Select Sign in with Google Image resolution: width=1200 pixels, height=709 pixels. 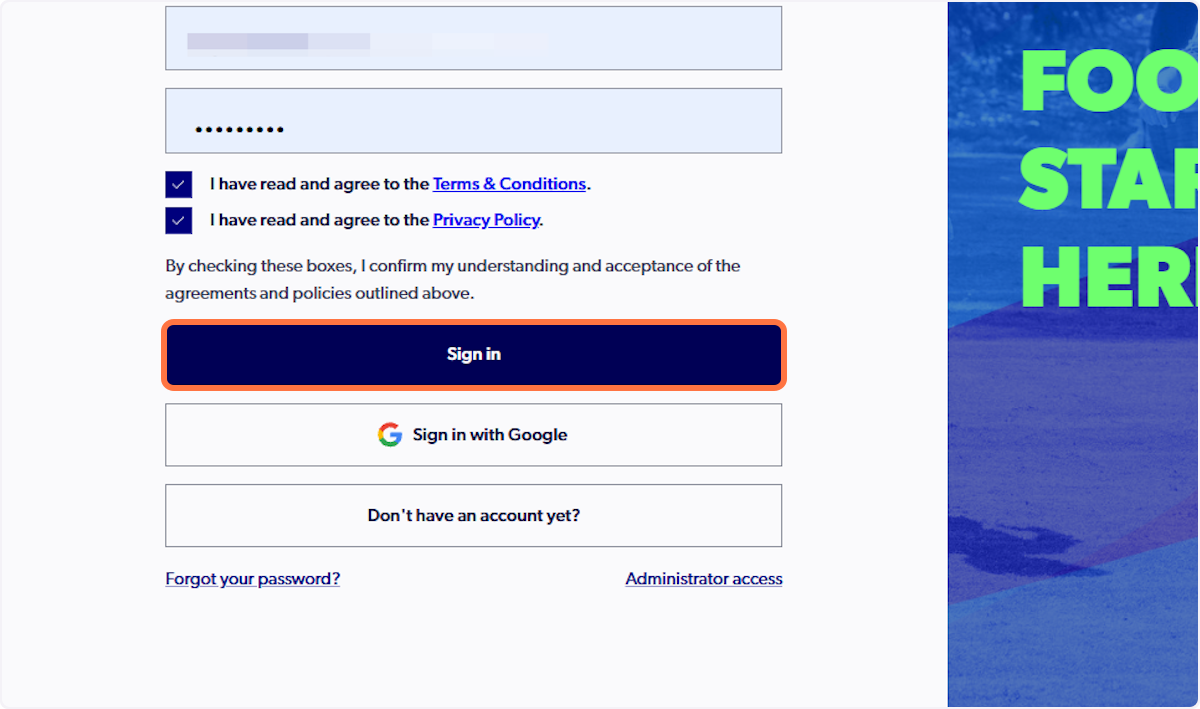point(473,434)
